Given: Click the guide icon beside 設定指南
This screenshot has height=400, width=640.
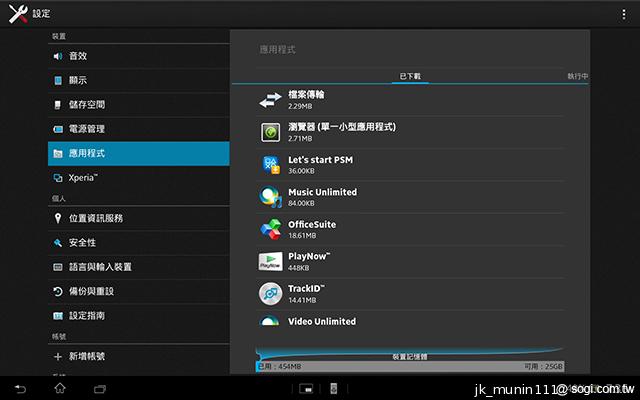Looking at the screenshot, I should click(58, 316).
